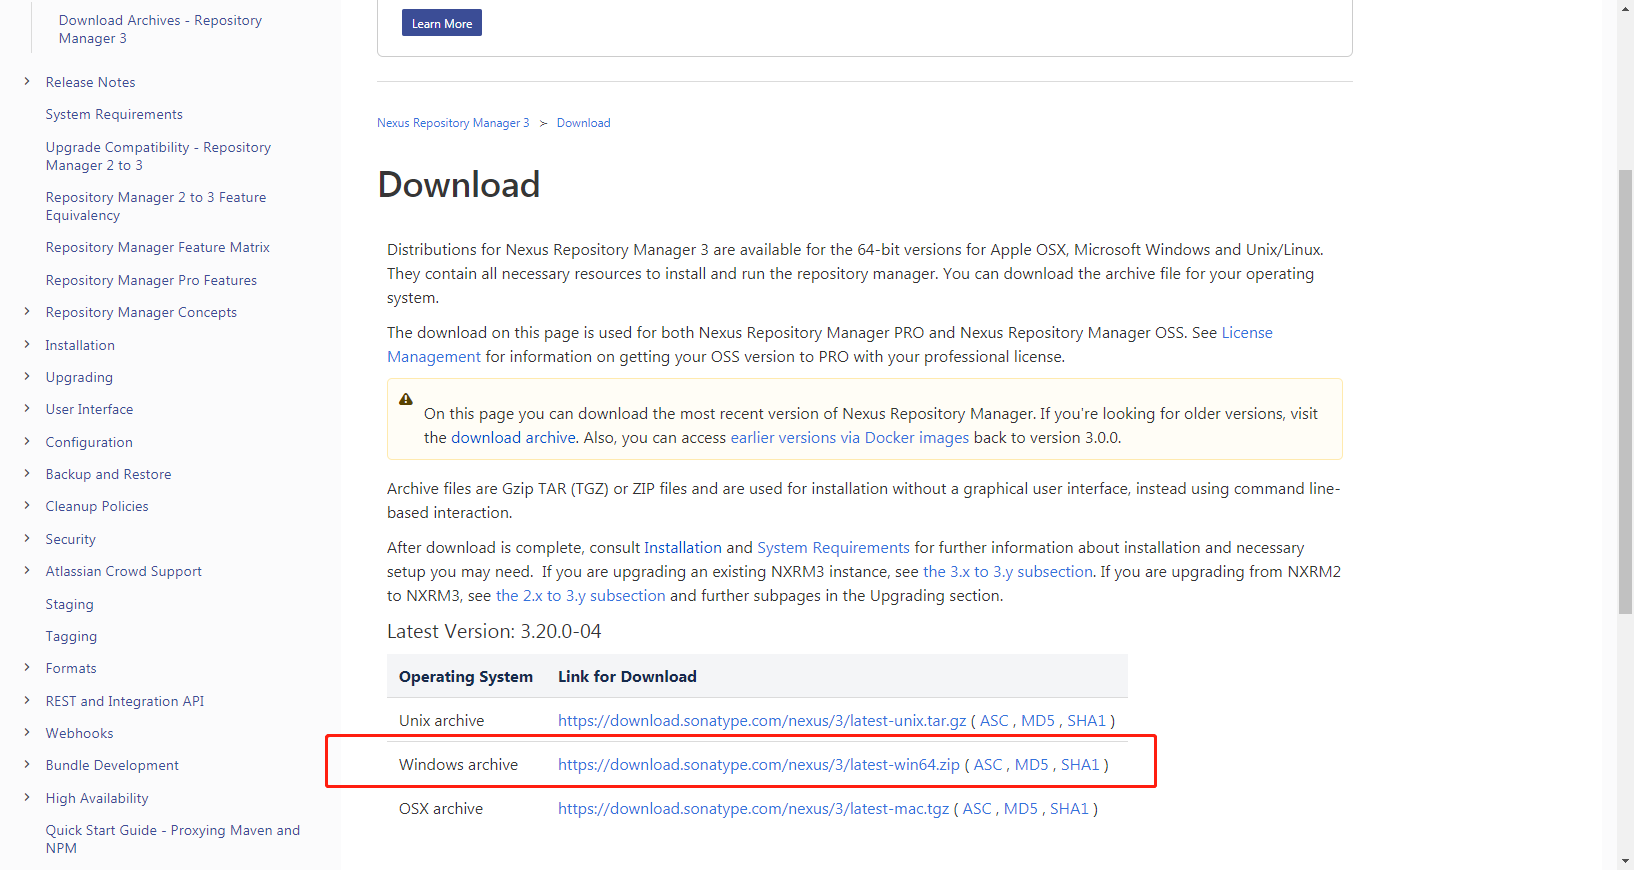
Task: Expand the Release Notes sidebar section
Action: 27,82
